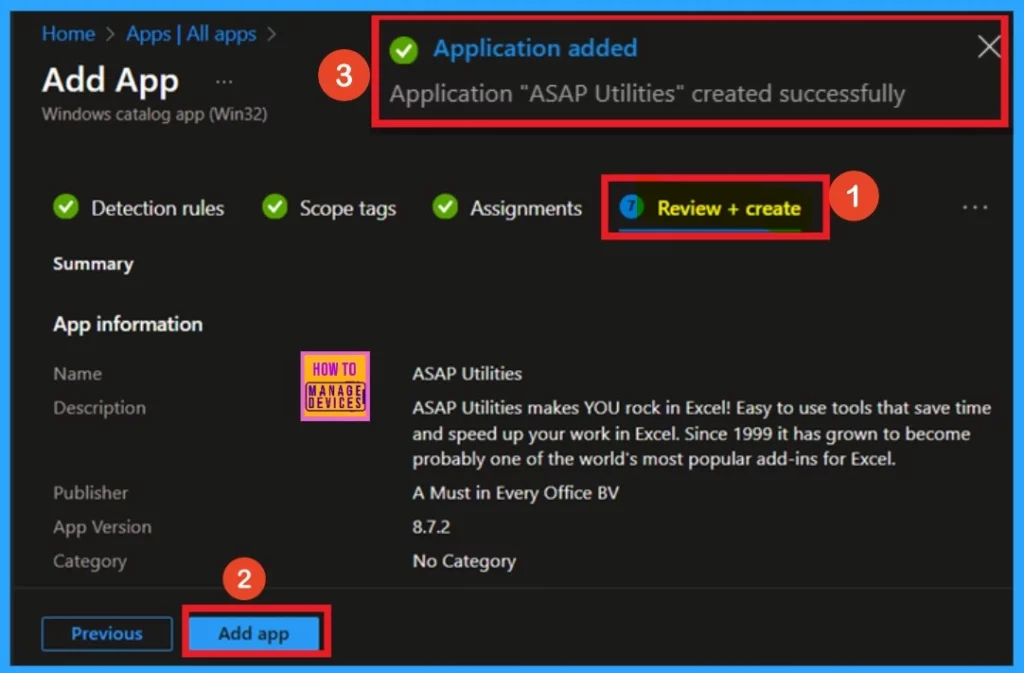Viewport: 1024px width, 673px height.
Task: Switch to Assignments tab
Action: (526, 208)
